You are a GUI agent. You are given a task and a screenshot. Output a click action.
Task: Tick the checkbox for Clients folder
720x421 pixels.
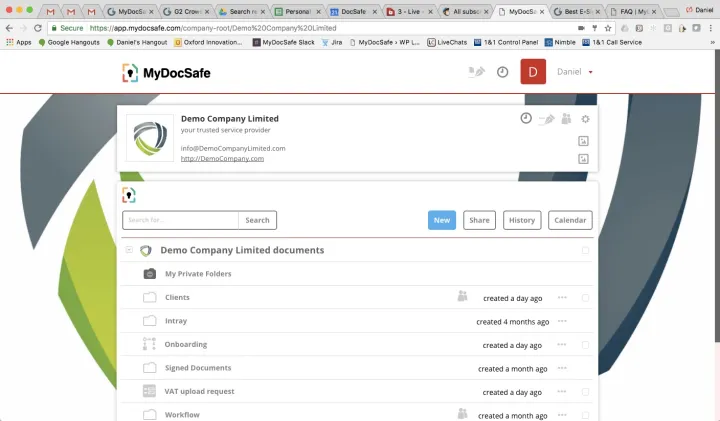(x=585, y=298)
